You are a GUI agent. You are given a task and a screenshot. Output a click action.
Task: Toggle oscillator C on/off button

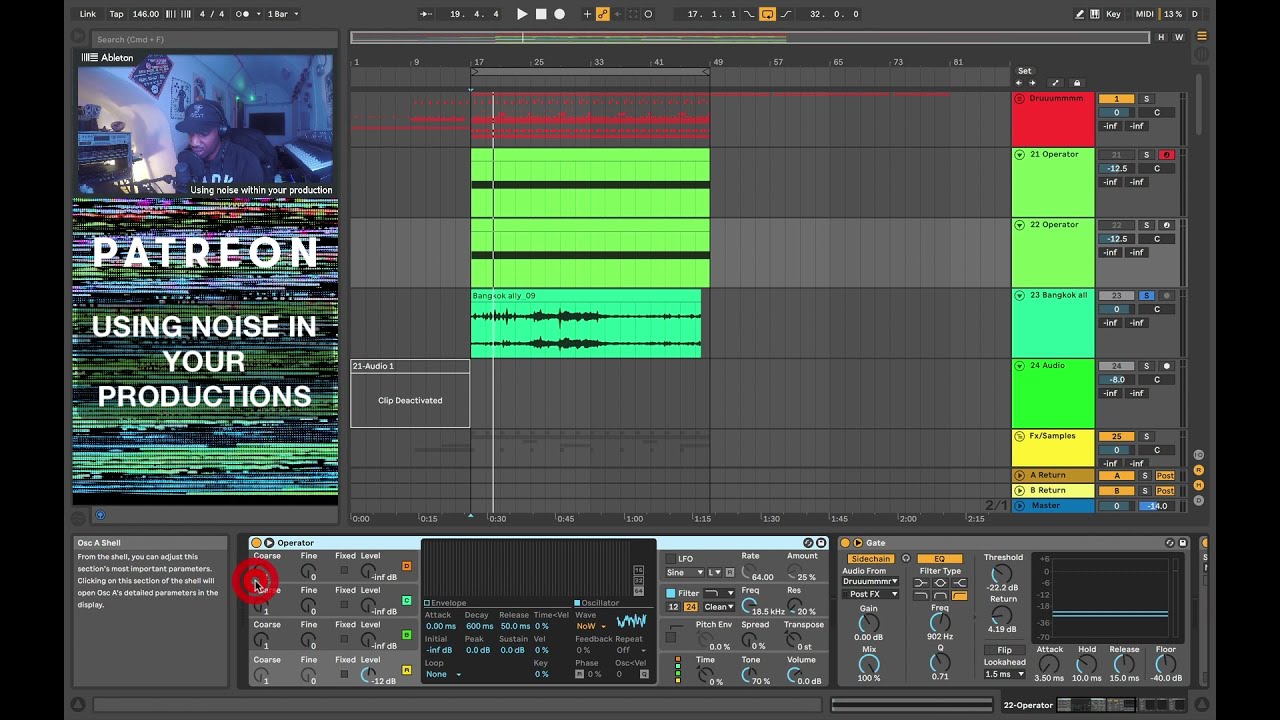tap(406, 600)
